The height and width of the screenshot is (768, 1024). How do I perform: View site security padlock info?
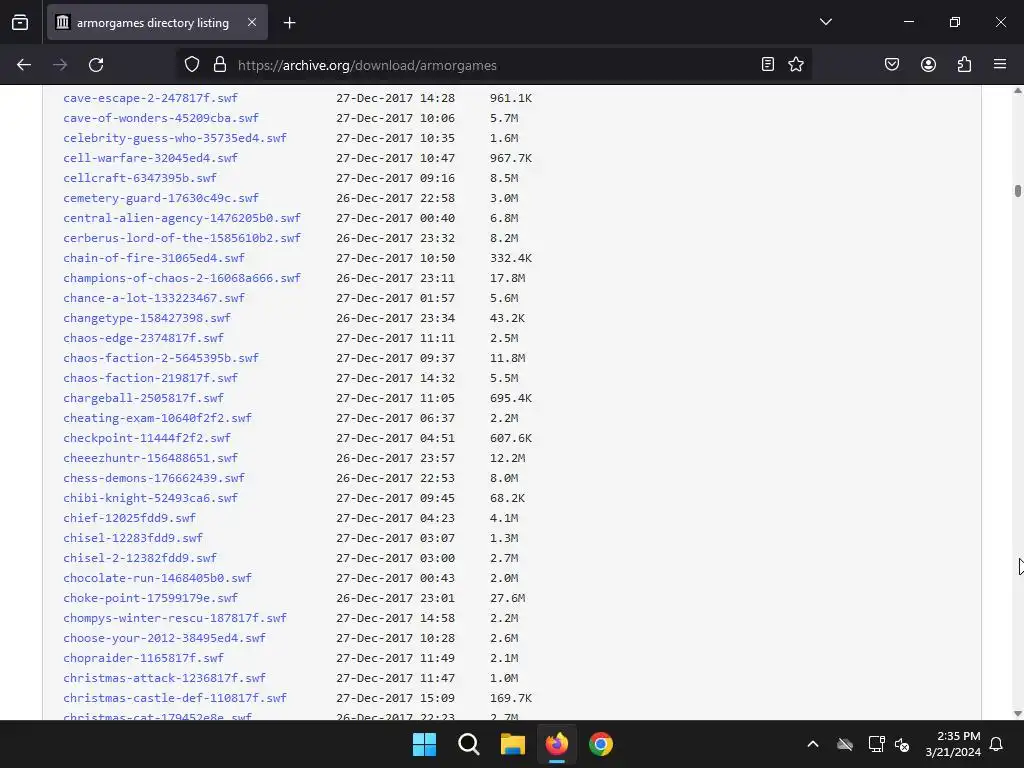click(x=220, y=65)
